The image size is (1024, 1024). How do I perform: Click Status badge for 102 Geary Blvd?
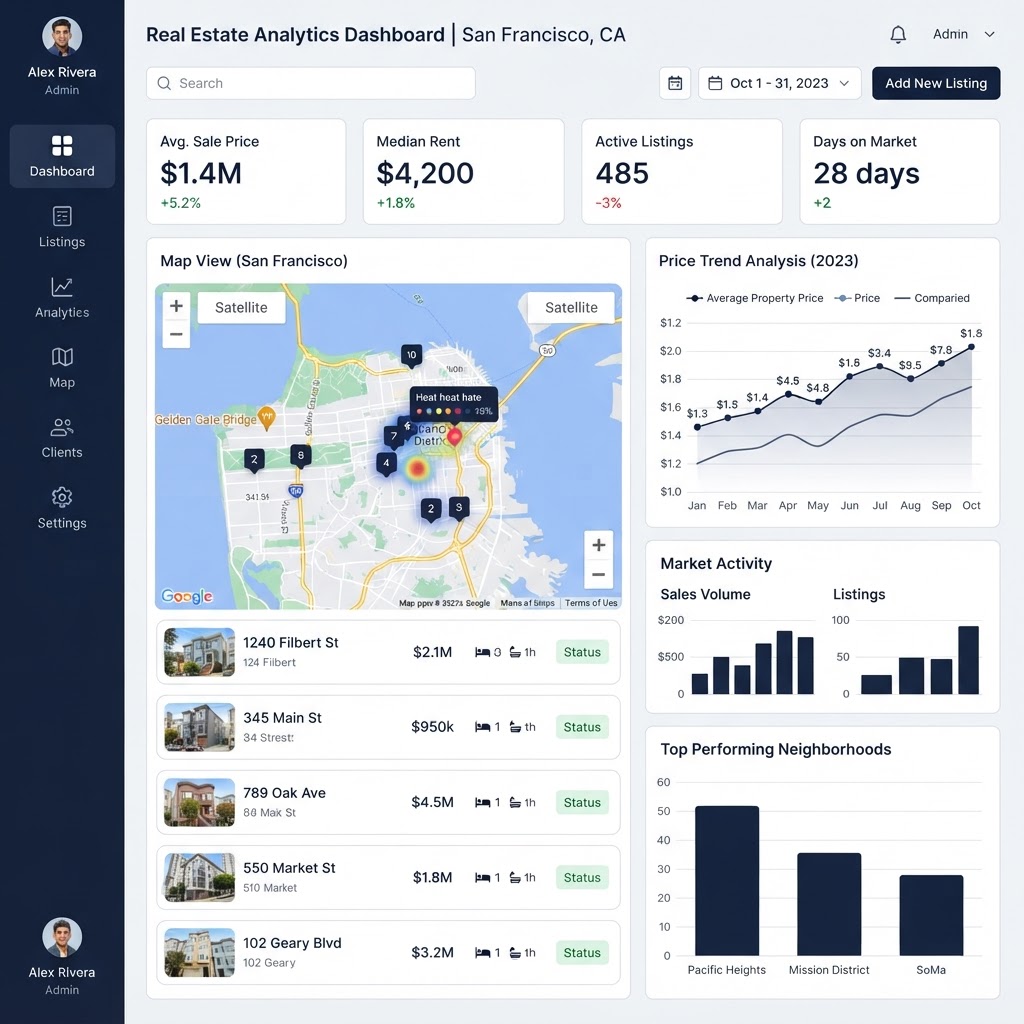[x=582, y=952]
